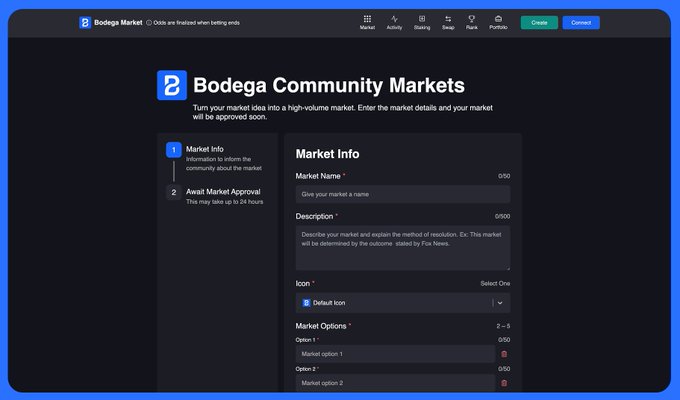680x400 pixels.
Task: Click the '2 – 5' options range text
Action: pos(503,326)
